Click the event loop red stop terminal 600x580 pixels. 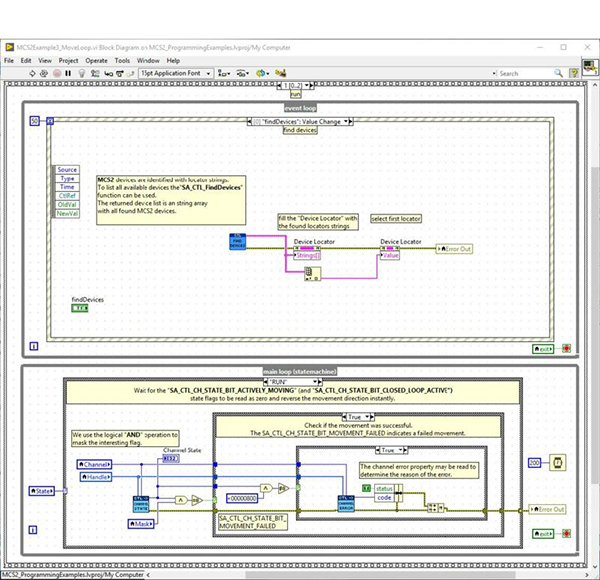[x=566, y=349]
